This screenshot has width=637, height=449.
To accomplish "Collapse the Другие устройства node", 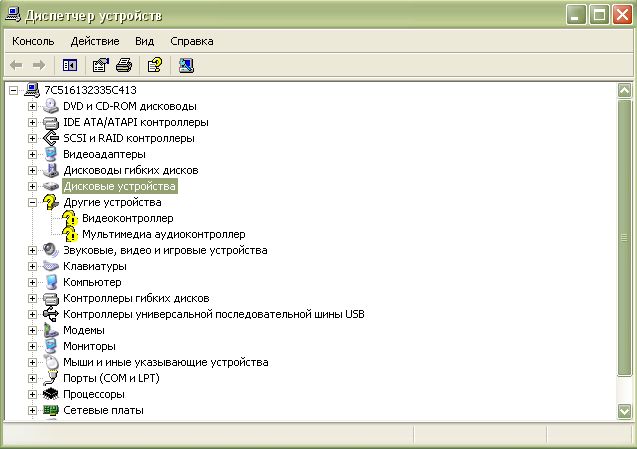I will 32,202.
